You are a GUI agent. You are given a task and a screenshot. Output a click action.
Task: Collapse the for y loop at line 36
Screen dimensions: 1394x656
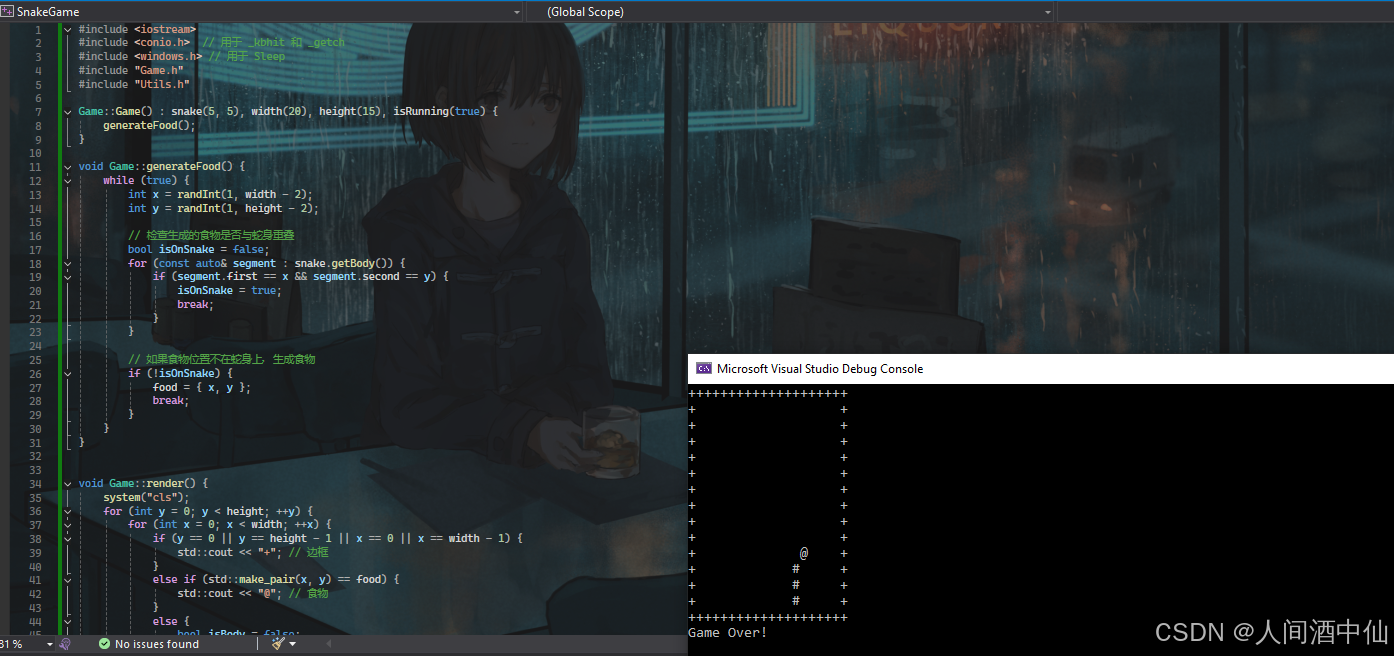[67, 511]
